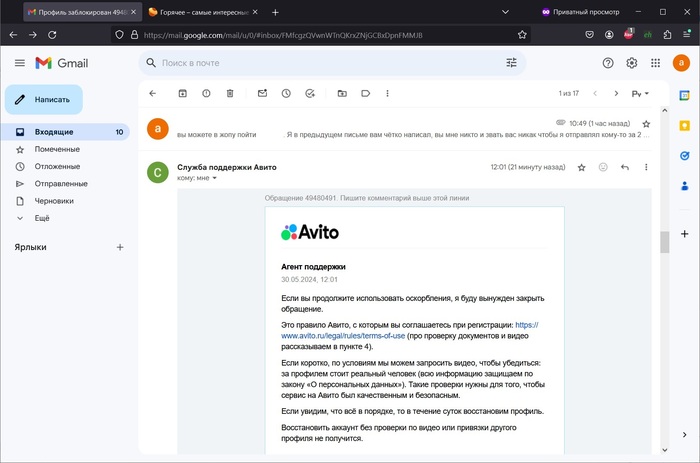Snooze the conversation with clock icon
700x463 pixels.
[x=286, y=93]
